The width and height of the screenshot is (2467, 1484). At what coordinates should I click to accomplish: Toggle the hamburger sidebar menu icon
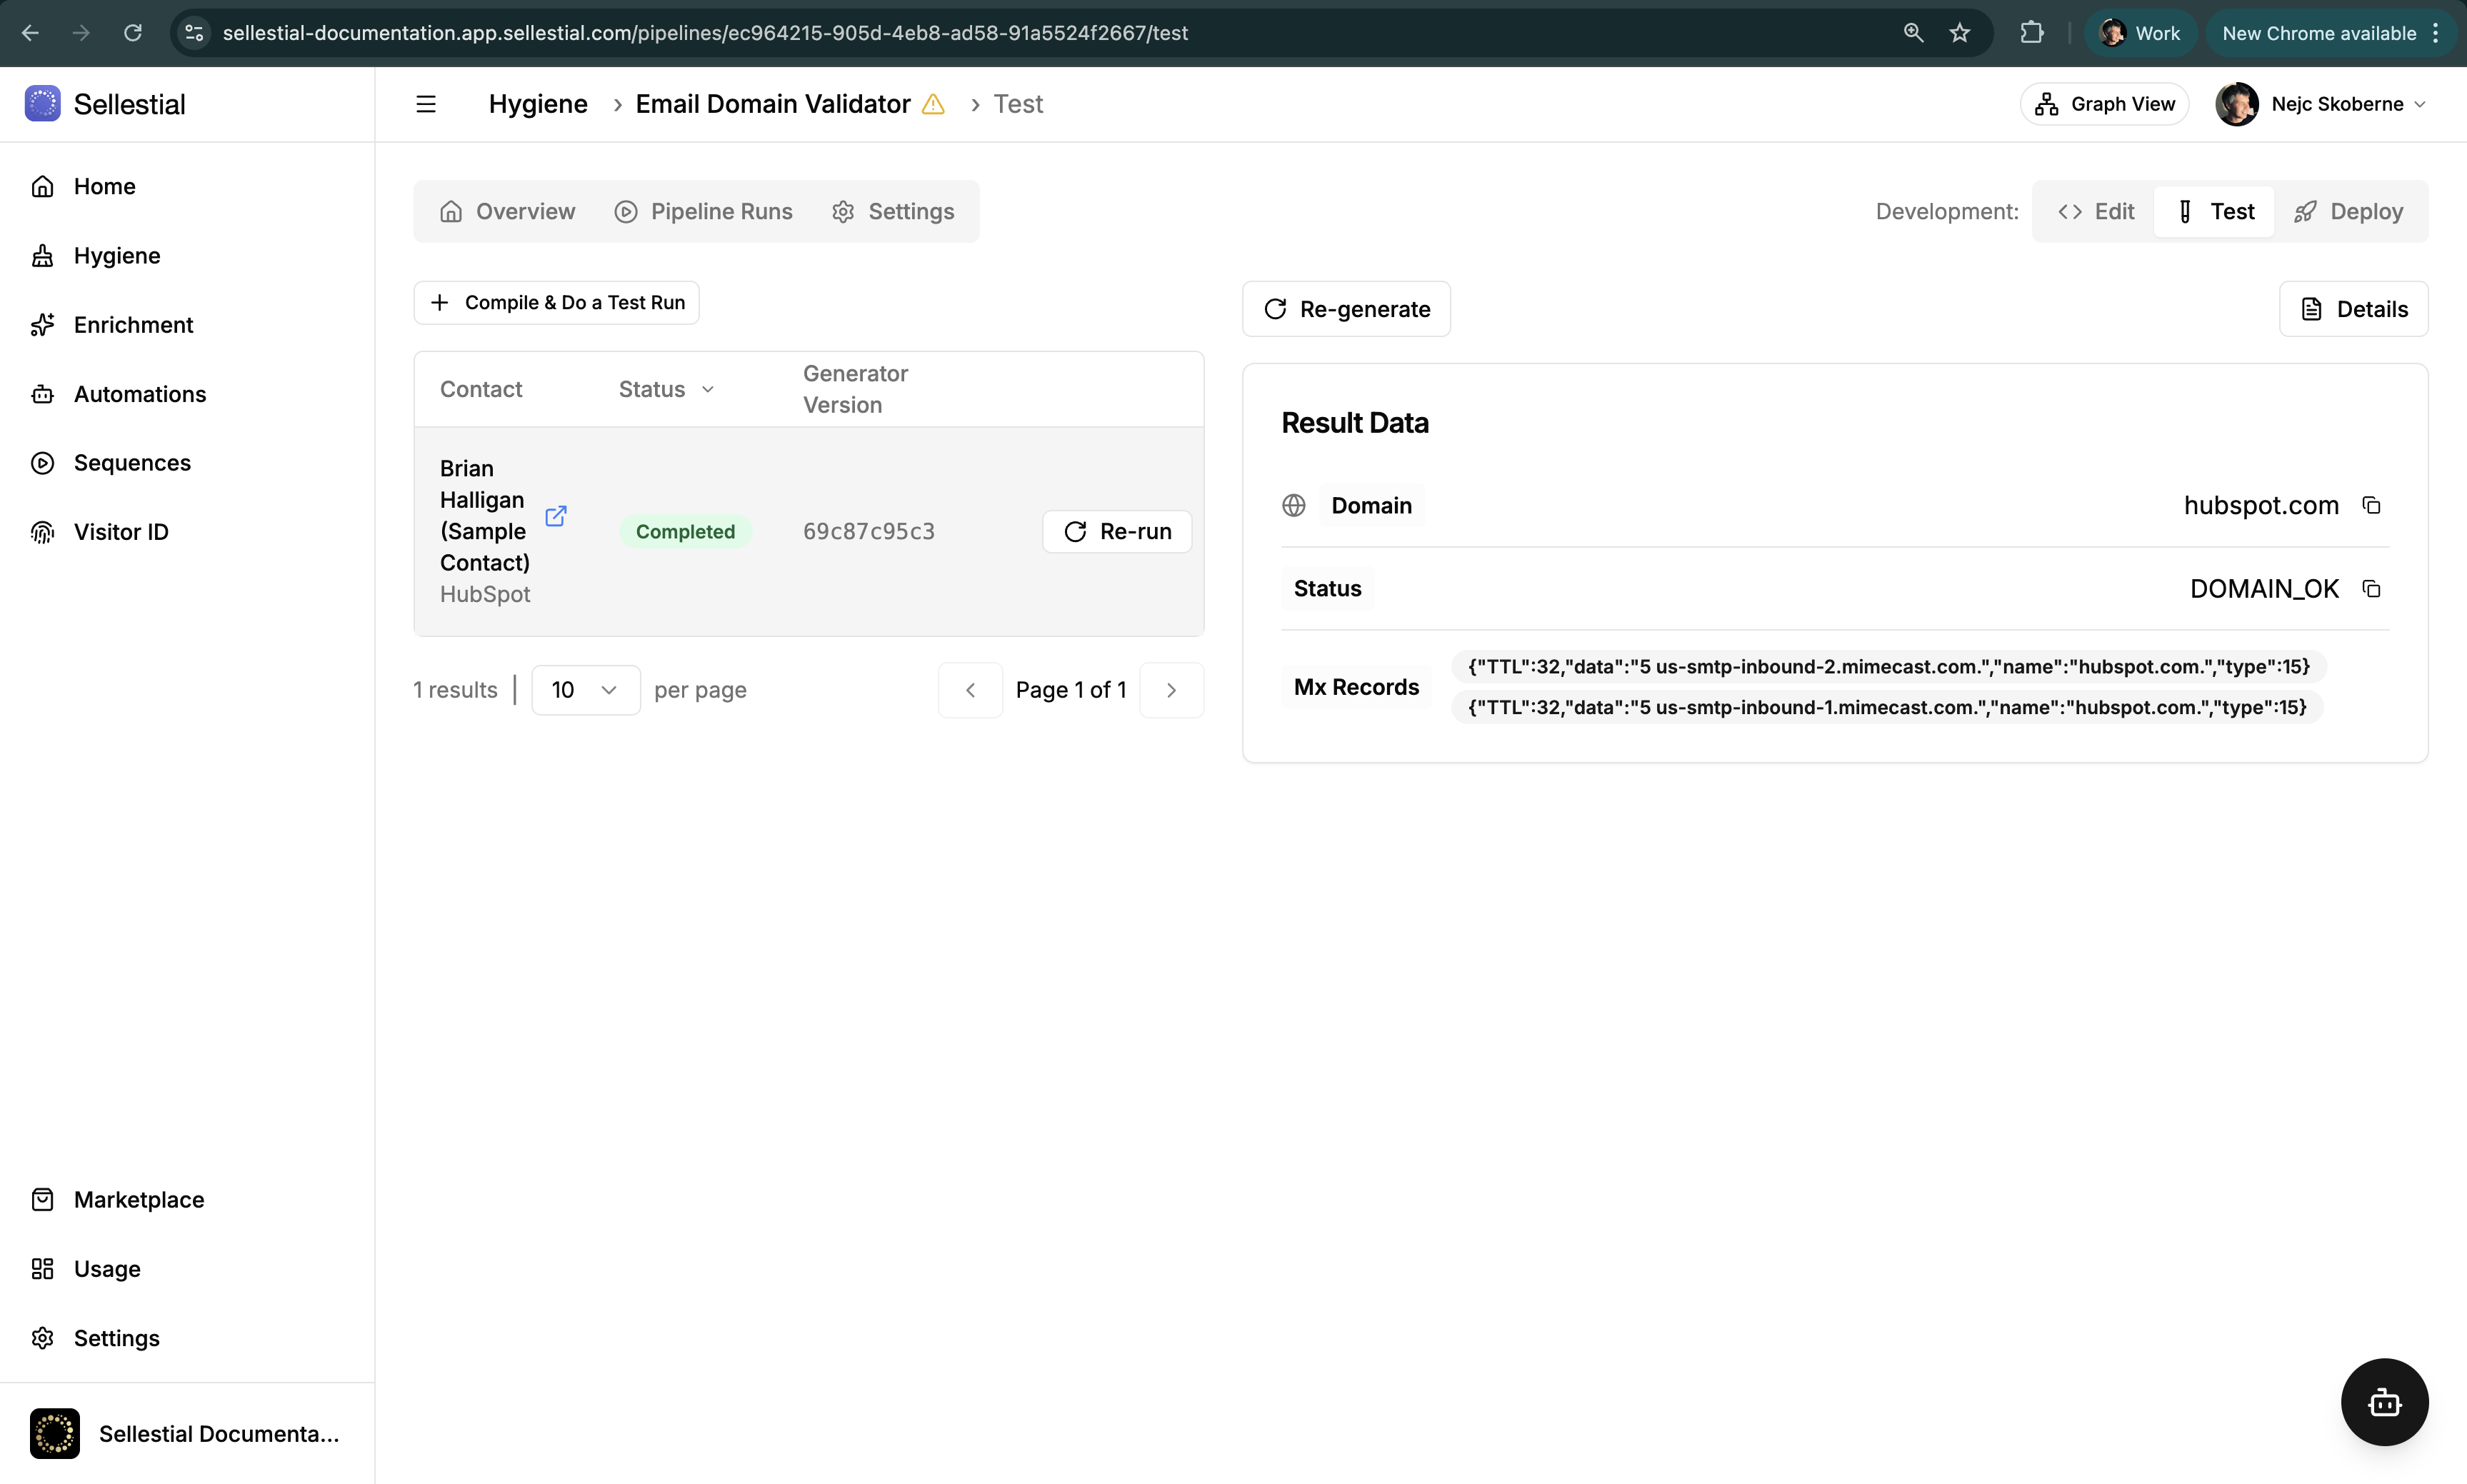tap(426, 104)
